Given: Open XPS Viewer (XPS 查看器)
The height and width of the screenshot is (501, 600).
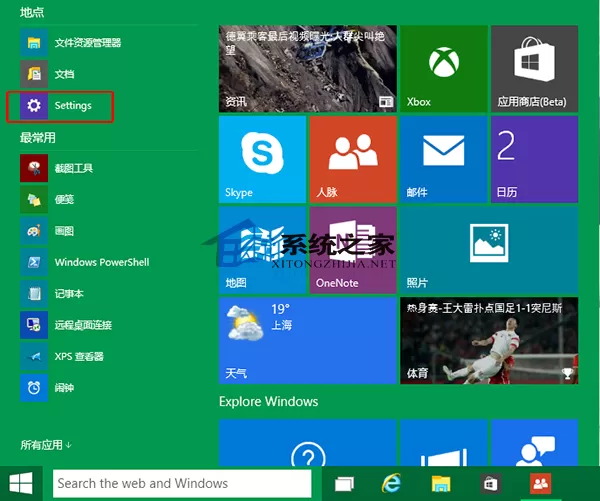Looking at the screenshot, I should tap(62, 356).
